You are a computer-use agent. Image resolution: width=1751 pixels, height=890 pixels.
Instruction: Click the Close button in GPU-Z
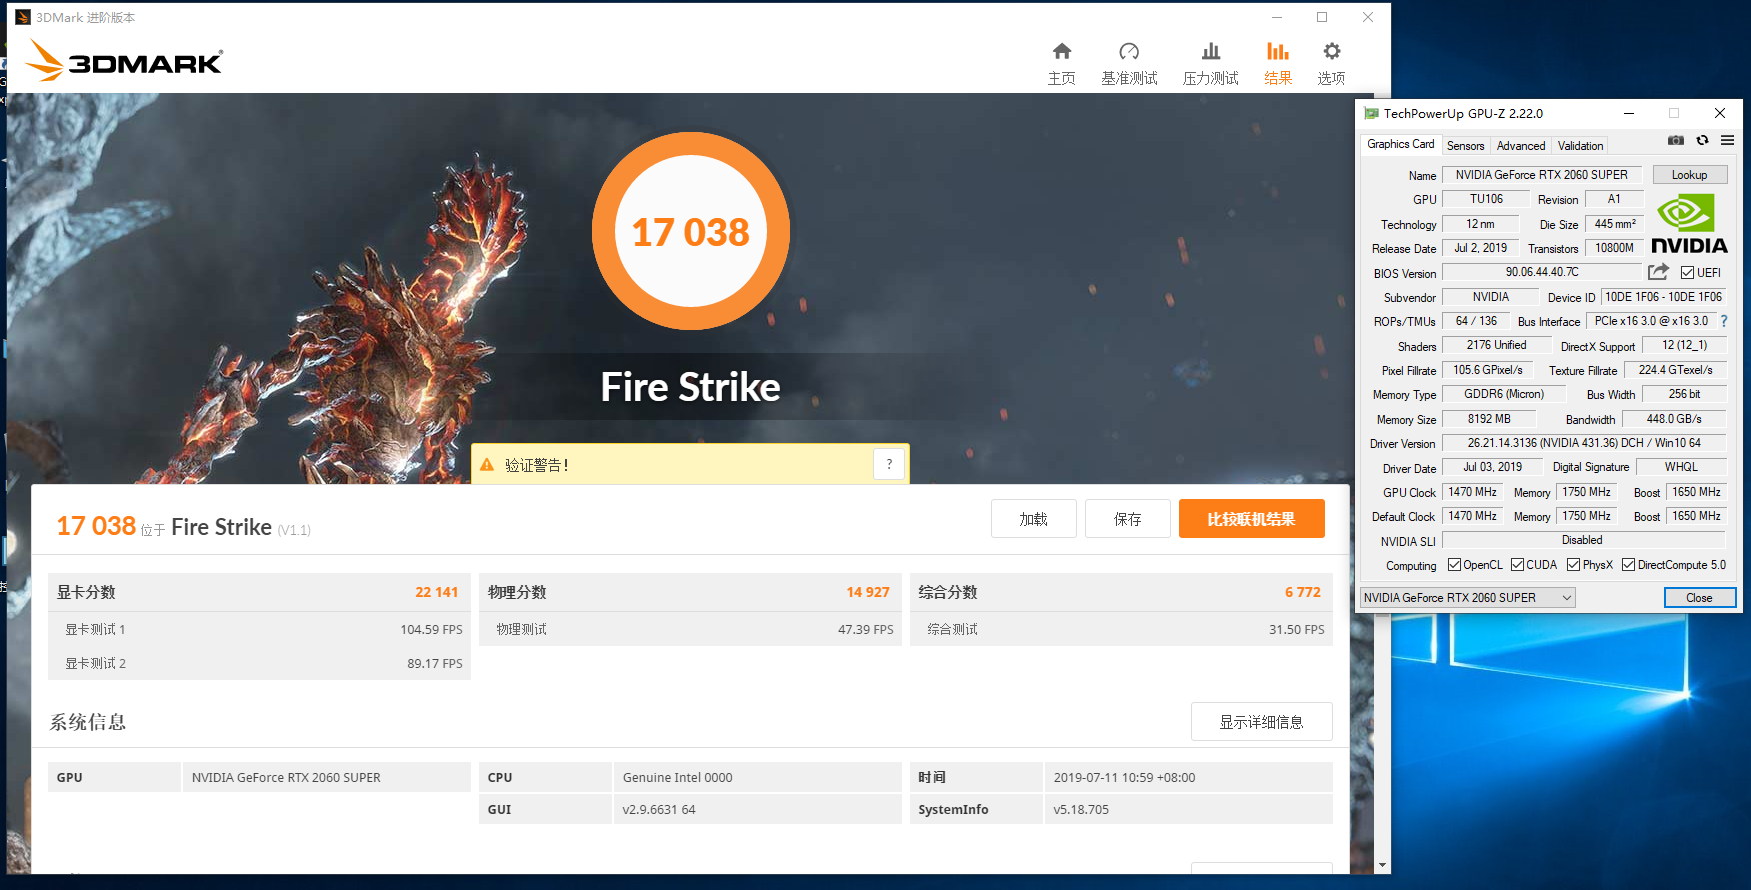click(x=1699, y=598)
